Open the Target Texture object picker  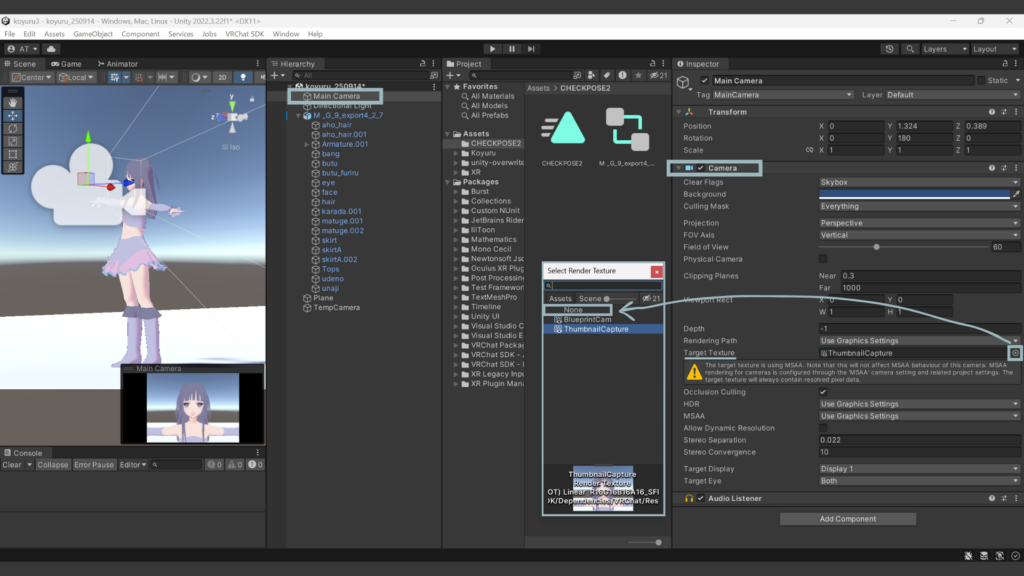pyautogui.click(x=1015, y=353)
